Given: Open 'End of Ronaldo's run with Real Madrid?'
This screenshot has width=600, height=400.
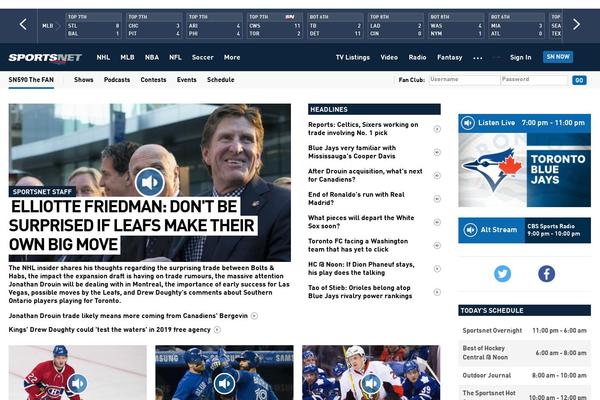Looking at the screenshot, I should point(356,199).
